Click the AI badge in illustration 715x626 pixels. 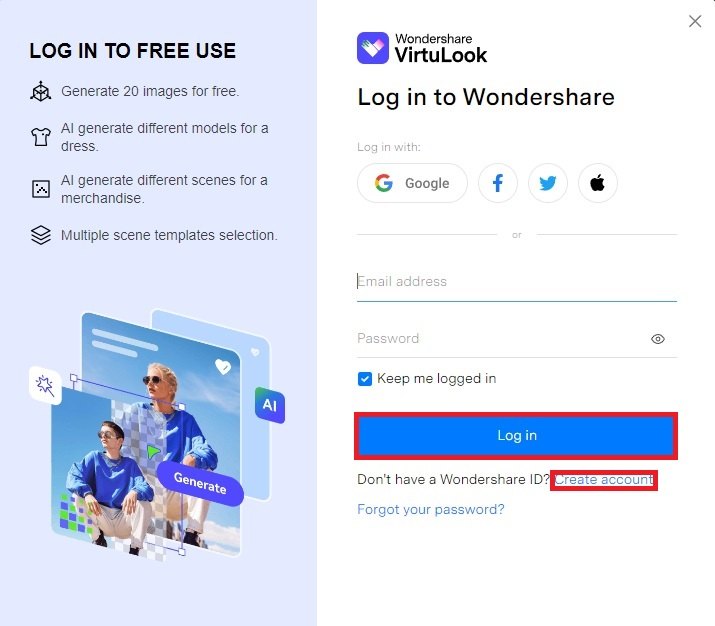(270, 405)
